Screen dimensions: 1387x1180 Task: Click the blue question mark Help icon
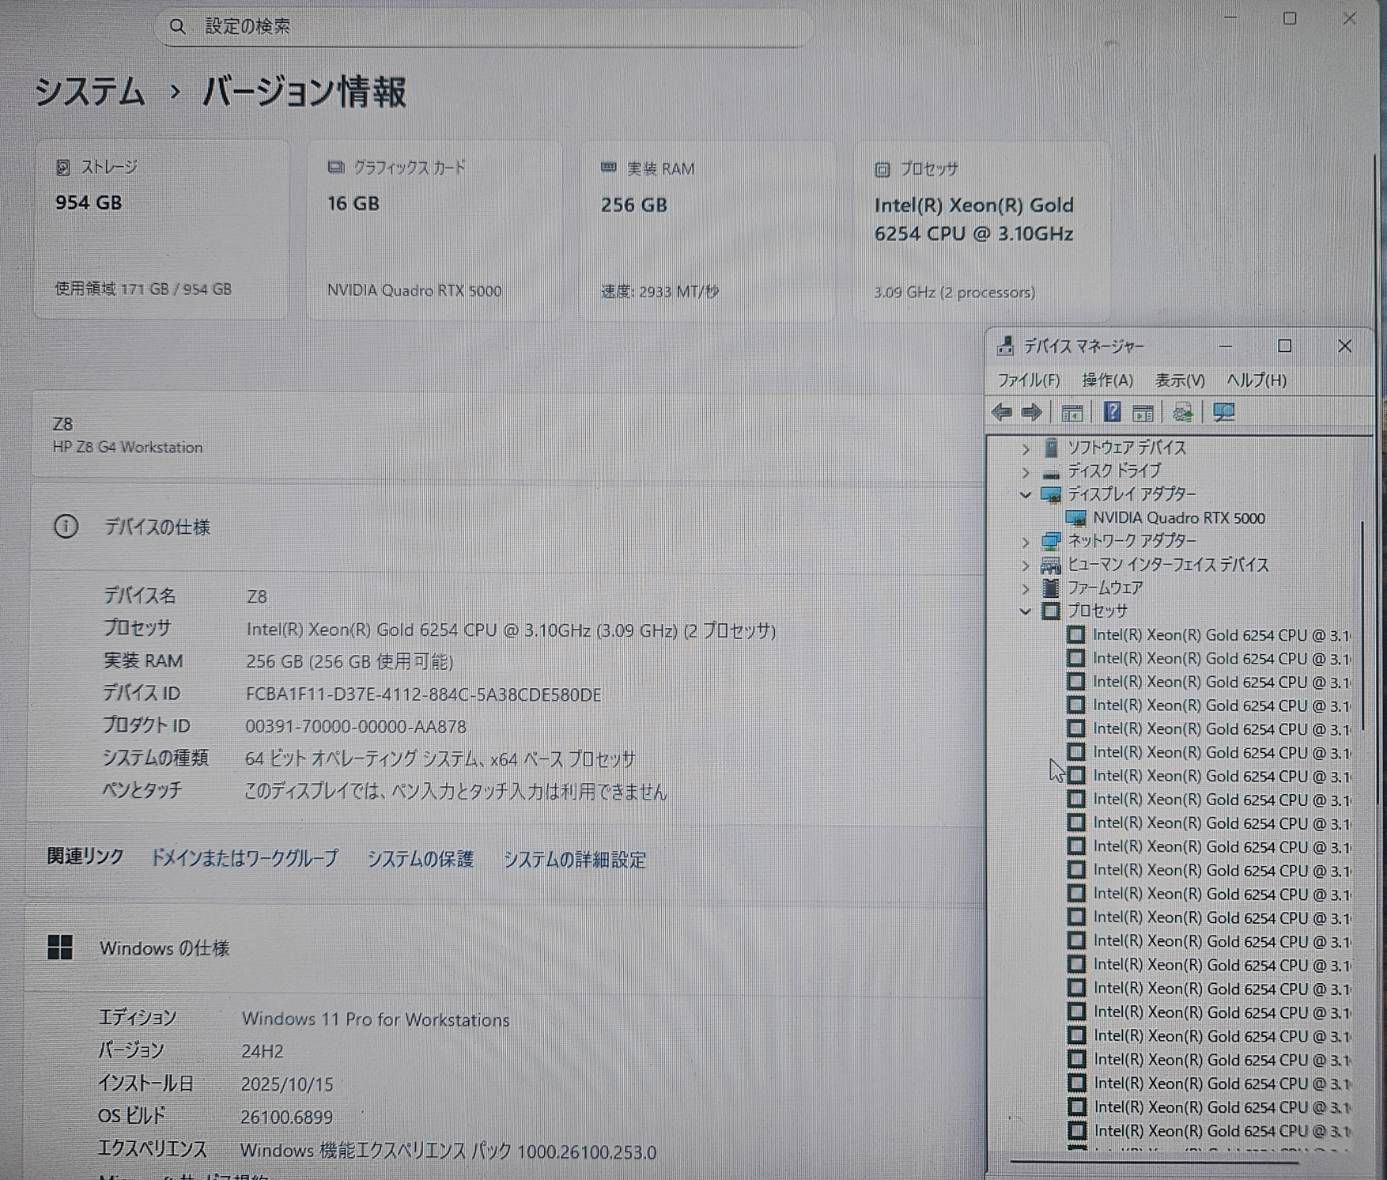click(1111, 412)
